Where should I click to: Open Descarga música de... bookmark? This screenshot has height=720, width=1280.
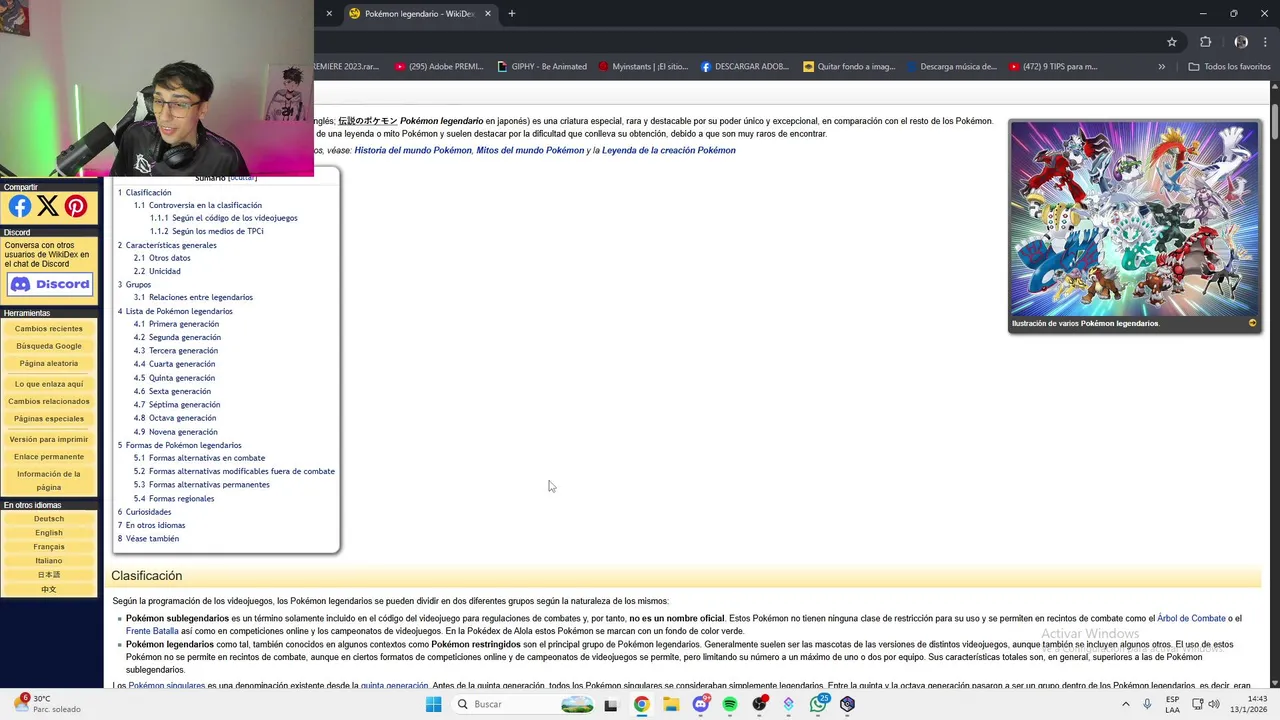point(951,67)
